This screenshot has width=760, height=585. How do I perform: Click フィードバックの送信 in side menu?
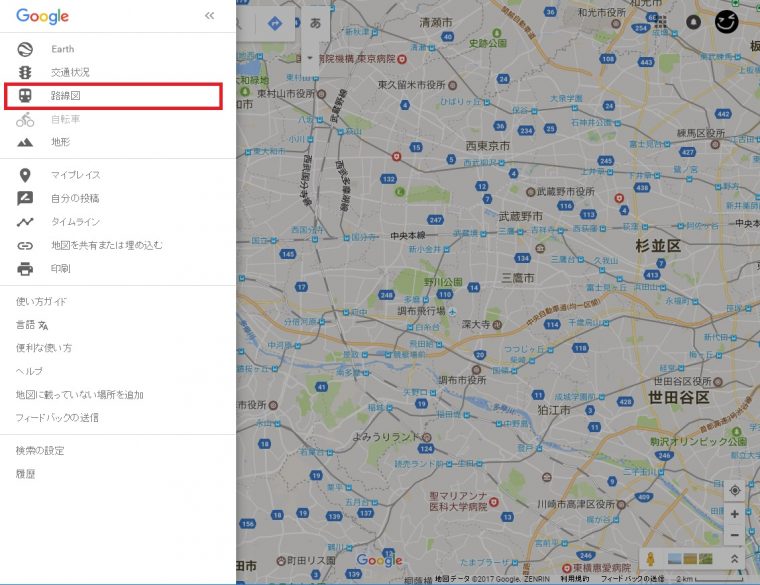(x=57, y=418)
